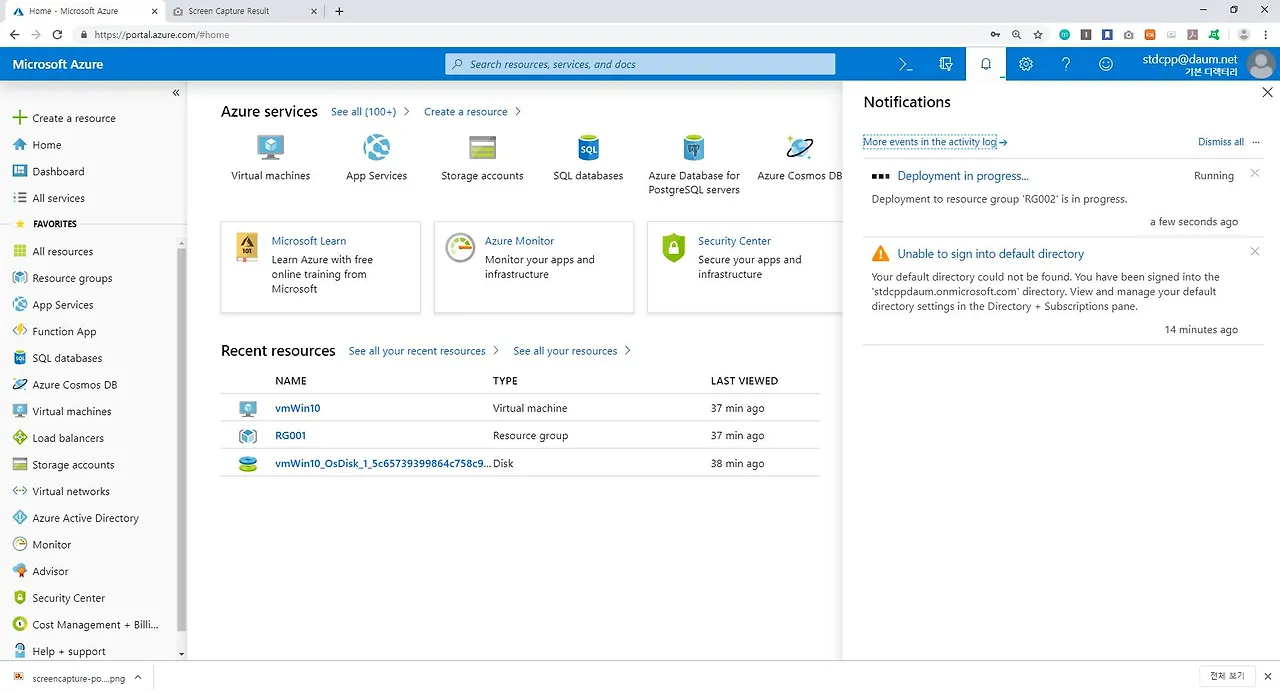
Task: Open the Virtual machines service tile
Action: tap(271, 159)
